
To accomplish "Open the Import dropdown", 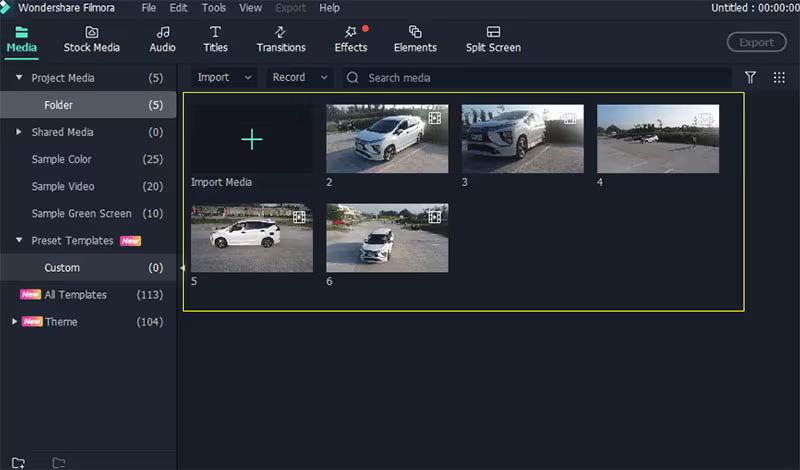I will (x=224, y=78).
